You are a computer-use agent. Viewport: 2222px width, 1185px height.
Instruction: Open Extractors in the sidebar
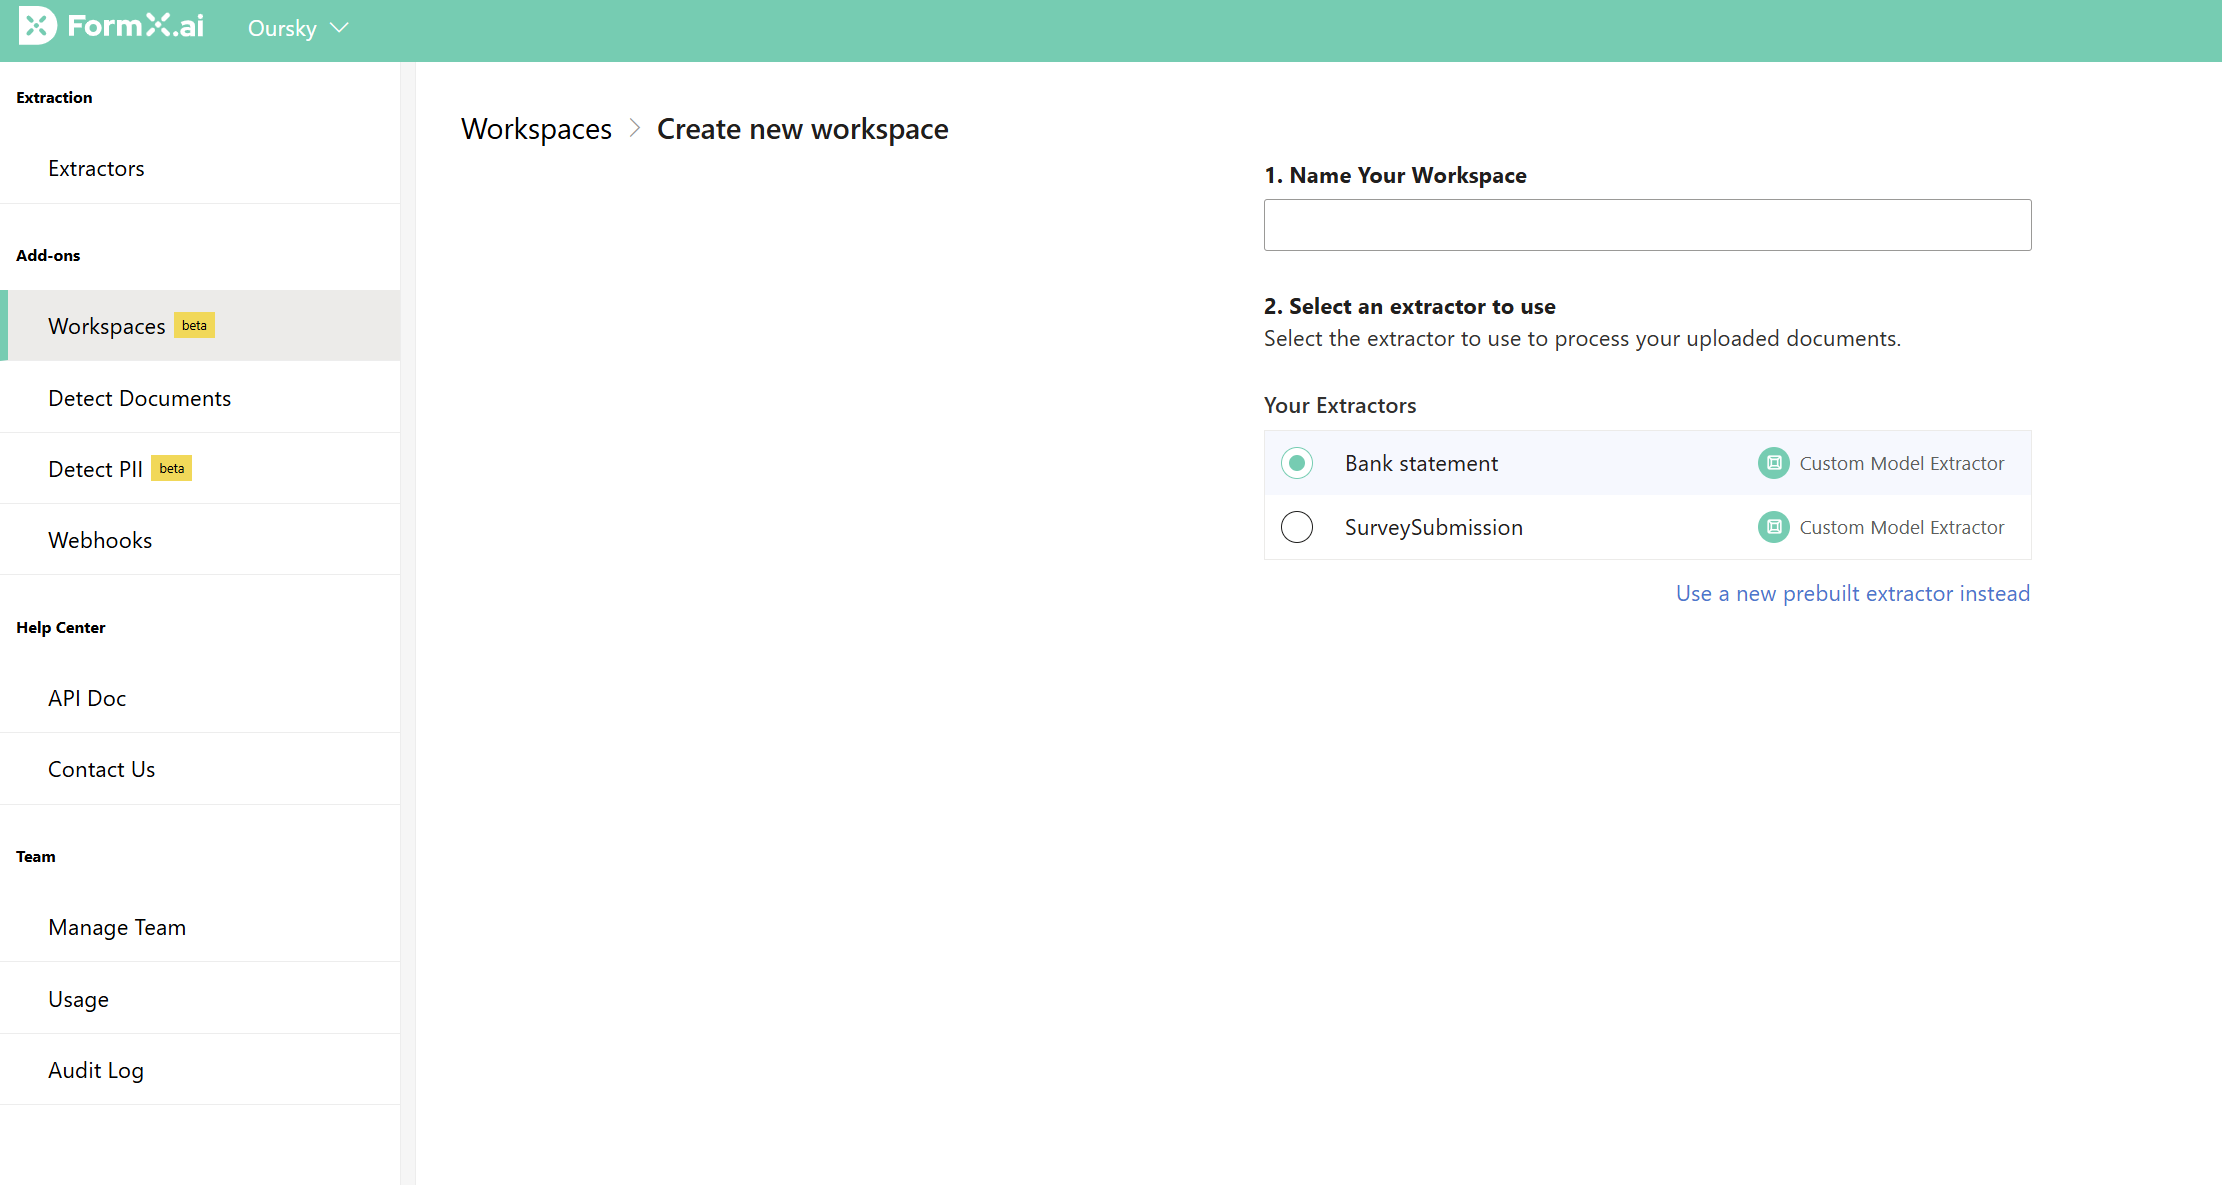[x=96, y=168]
